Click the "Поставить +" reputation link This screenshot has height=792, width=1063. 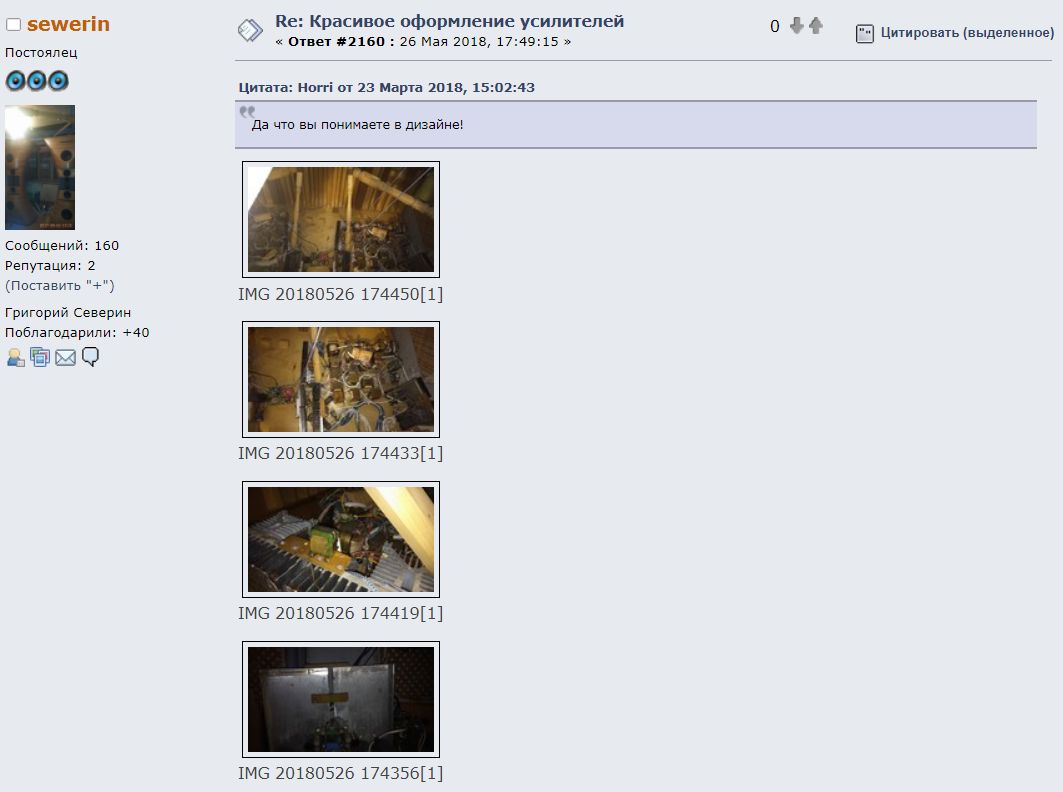point(60,285)
